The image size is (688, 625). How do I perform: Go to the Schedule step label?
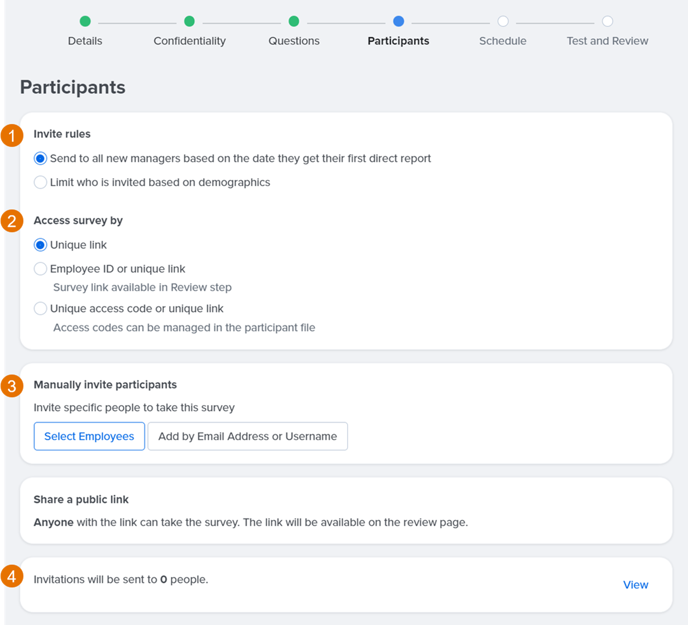click(x=503, y=41)
